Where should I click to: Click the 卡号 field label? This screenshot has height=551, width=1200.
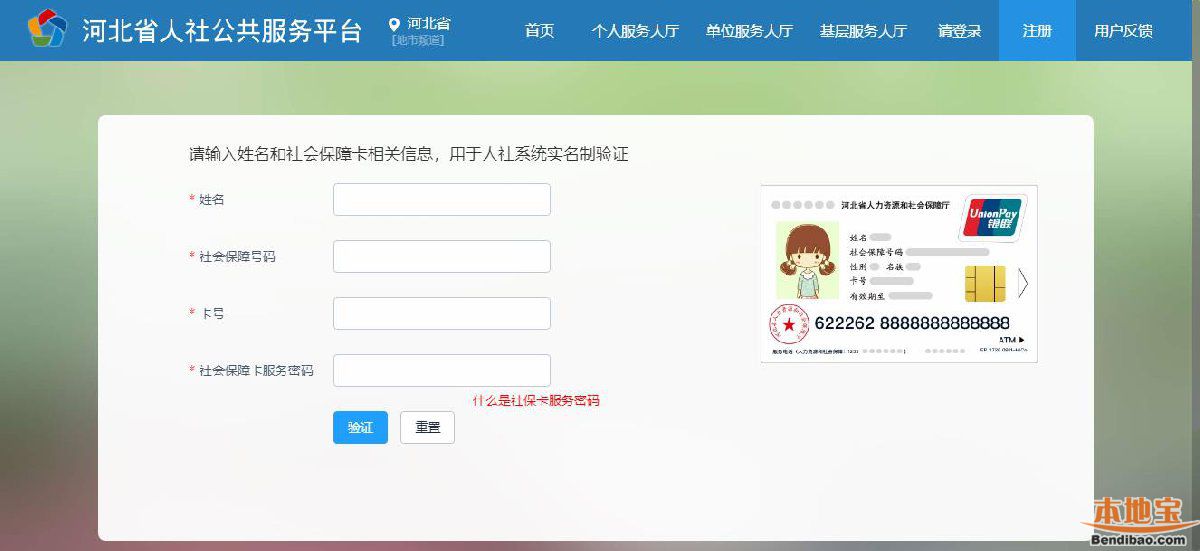(212, 314)
